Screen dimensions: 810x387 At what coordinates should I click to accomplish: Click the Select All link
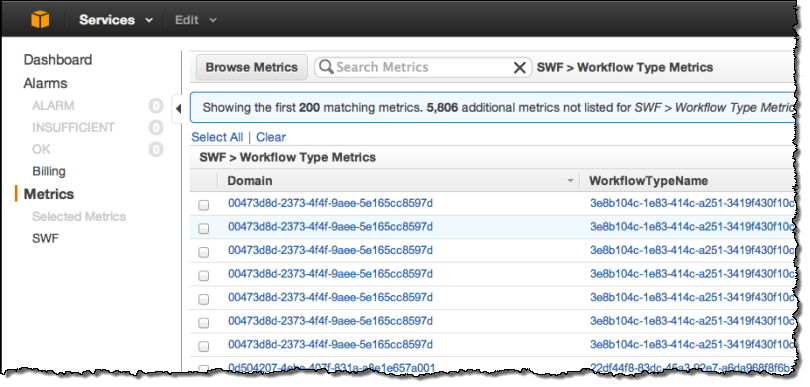point(217,137)
